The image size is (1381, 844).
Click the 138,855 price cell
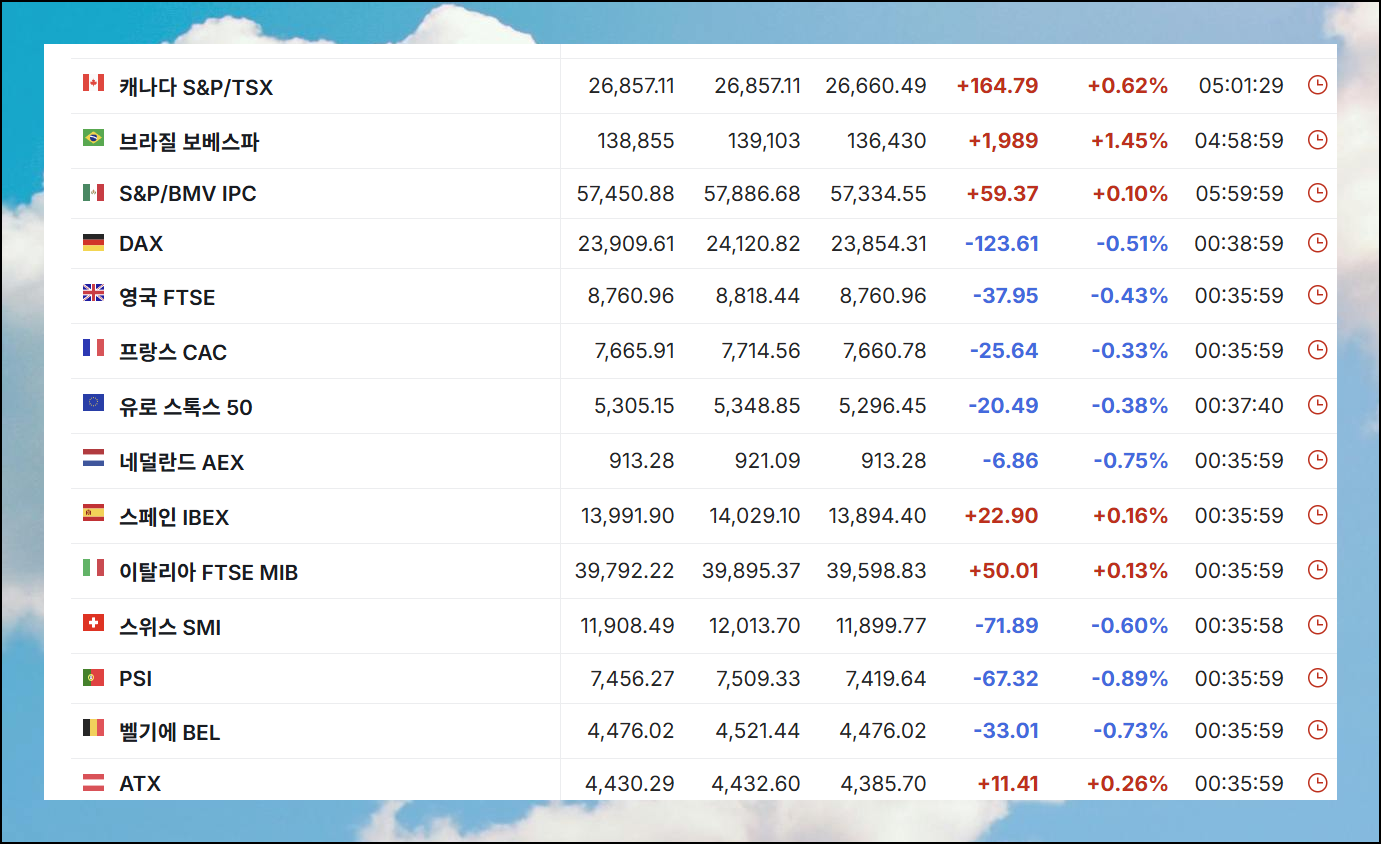636,141
